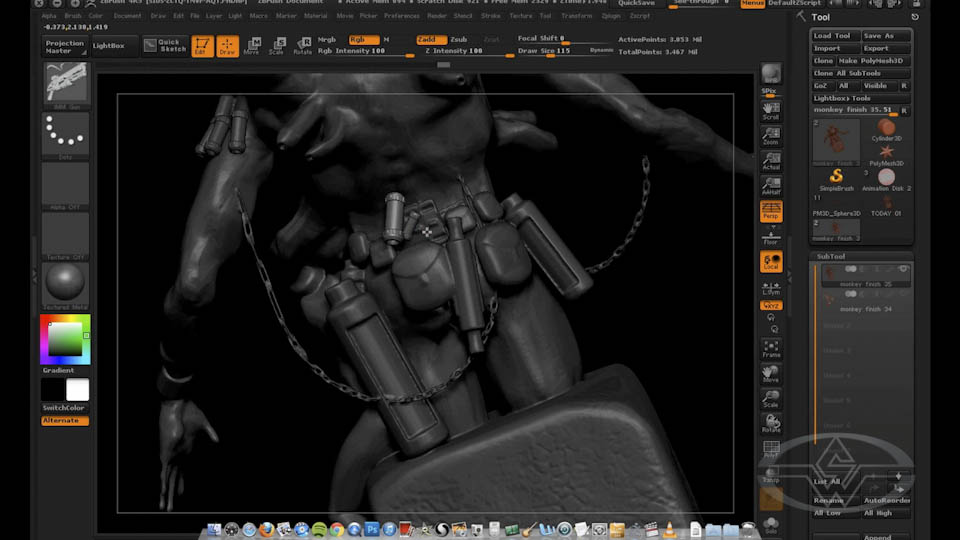This screenshot has height=540, width=960.
Task: Click the color picker square
Action: (64, 339)
